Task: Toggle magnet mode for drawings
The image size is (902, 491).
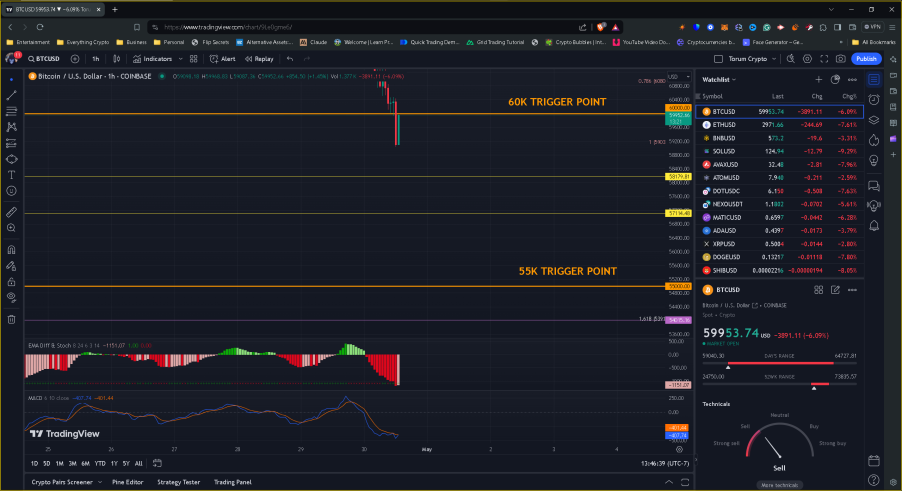Action: tap(11, 250)
